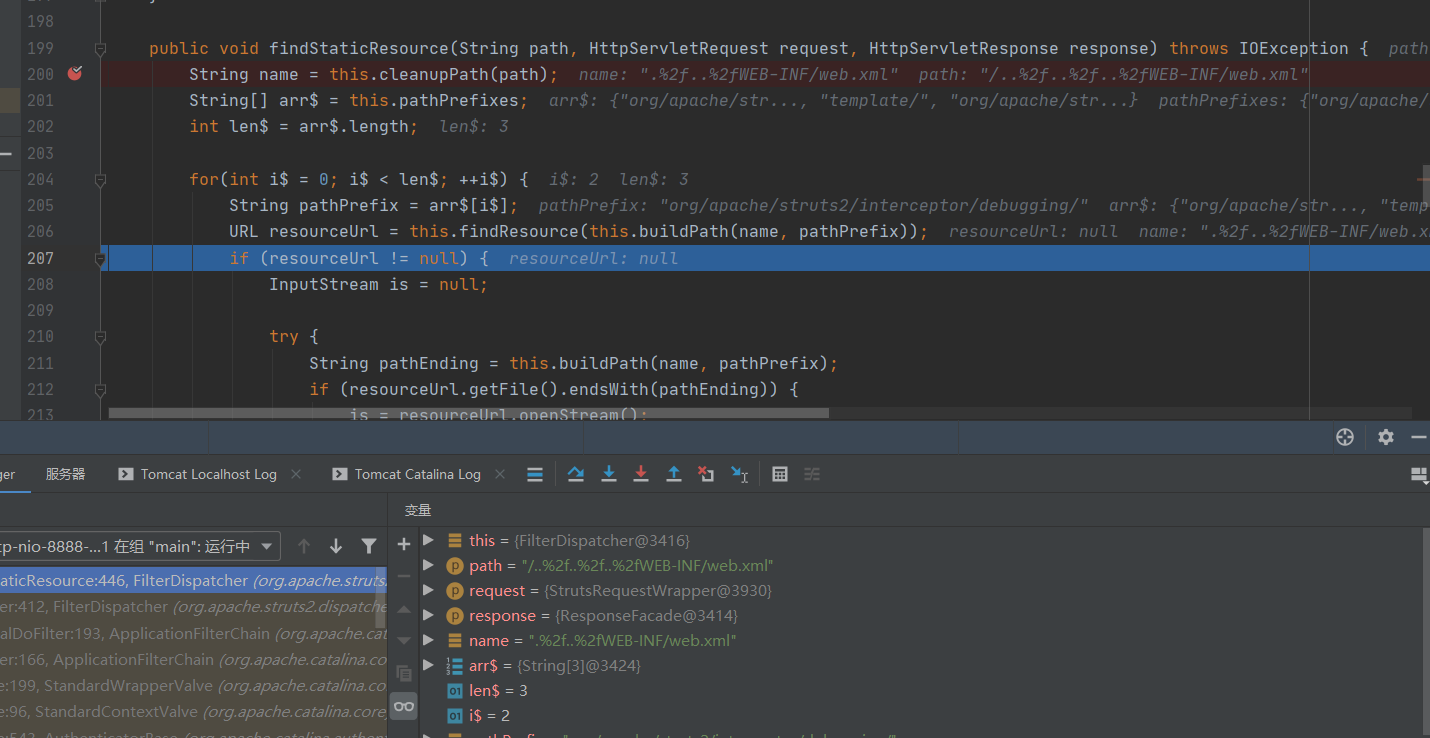Open the tool window gear settings
Screen dimensions: 1430x738
1385,437
